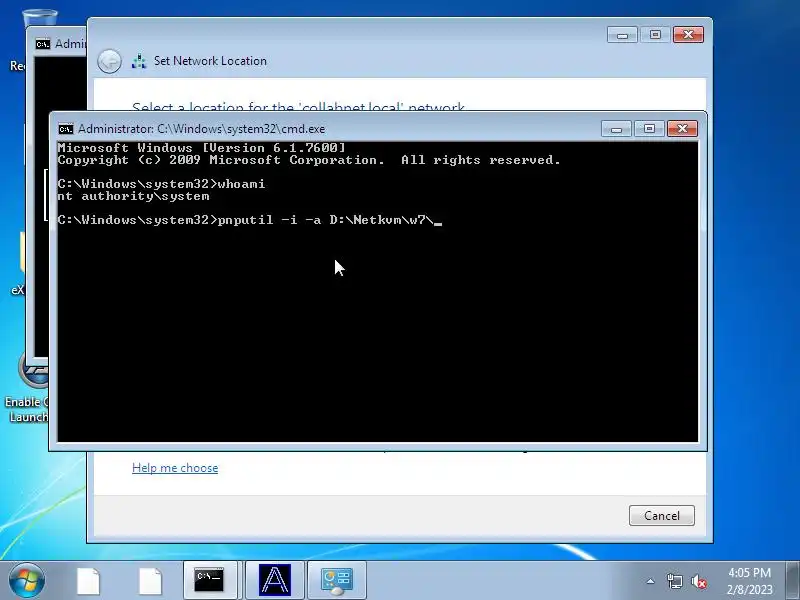This screenshot has width=800, height=600.
Task: Click the Copyright 2009 Microsoft line
Action: (x=309, y=160)
